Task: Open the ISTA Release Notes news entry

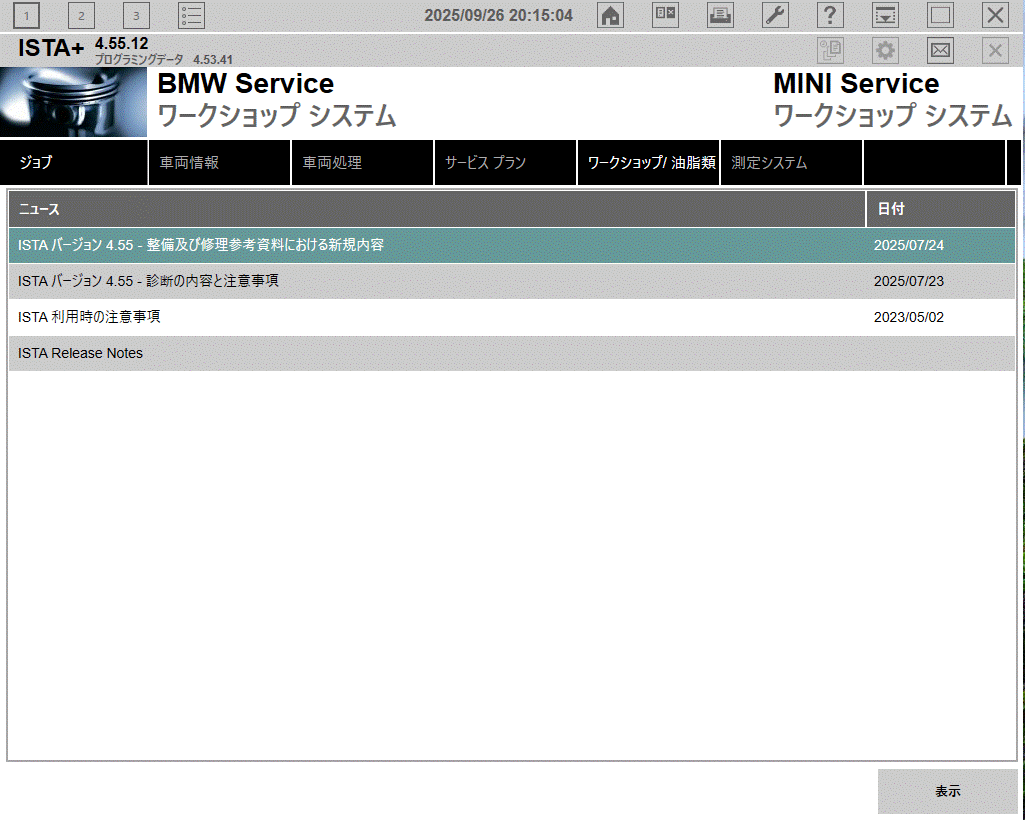Action: click(x=80, y=353)
